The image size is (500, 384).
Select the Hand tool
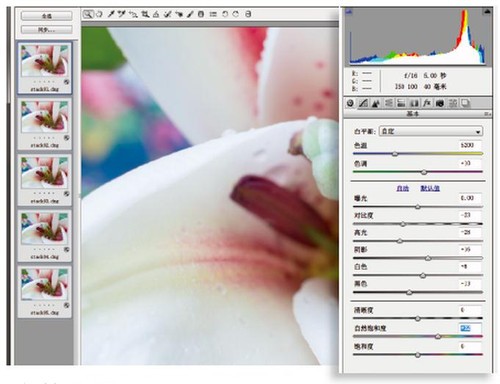click(x=99, y=14)
